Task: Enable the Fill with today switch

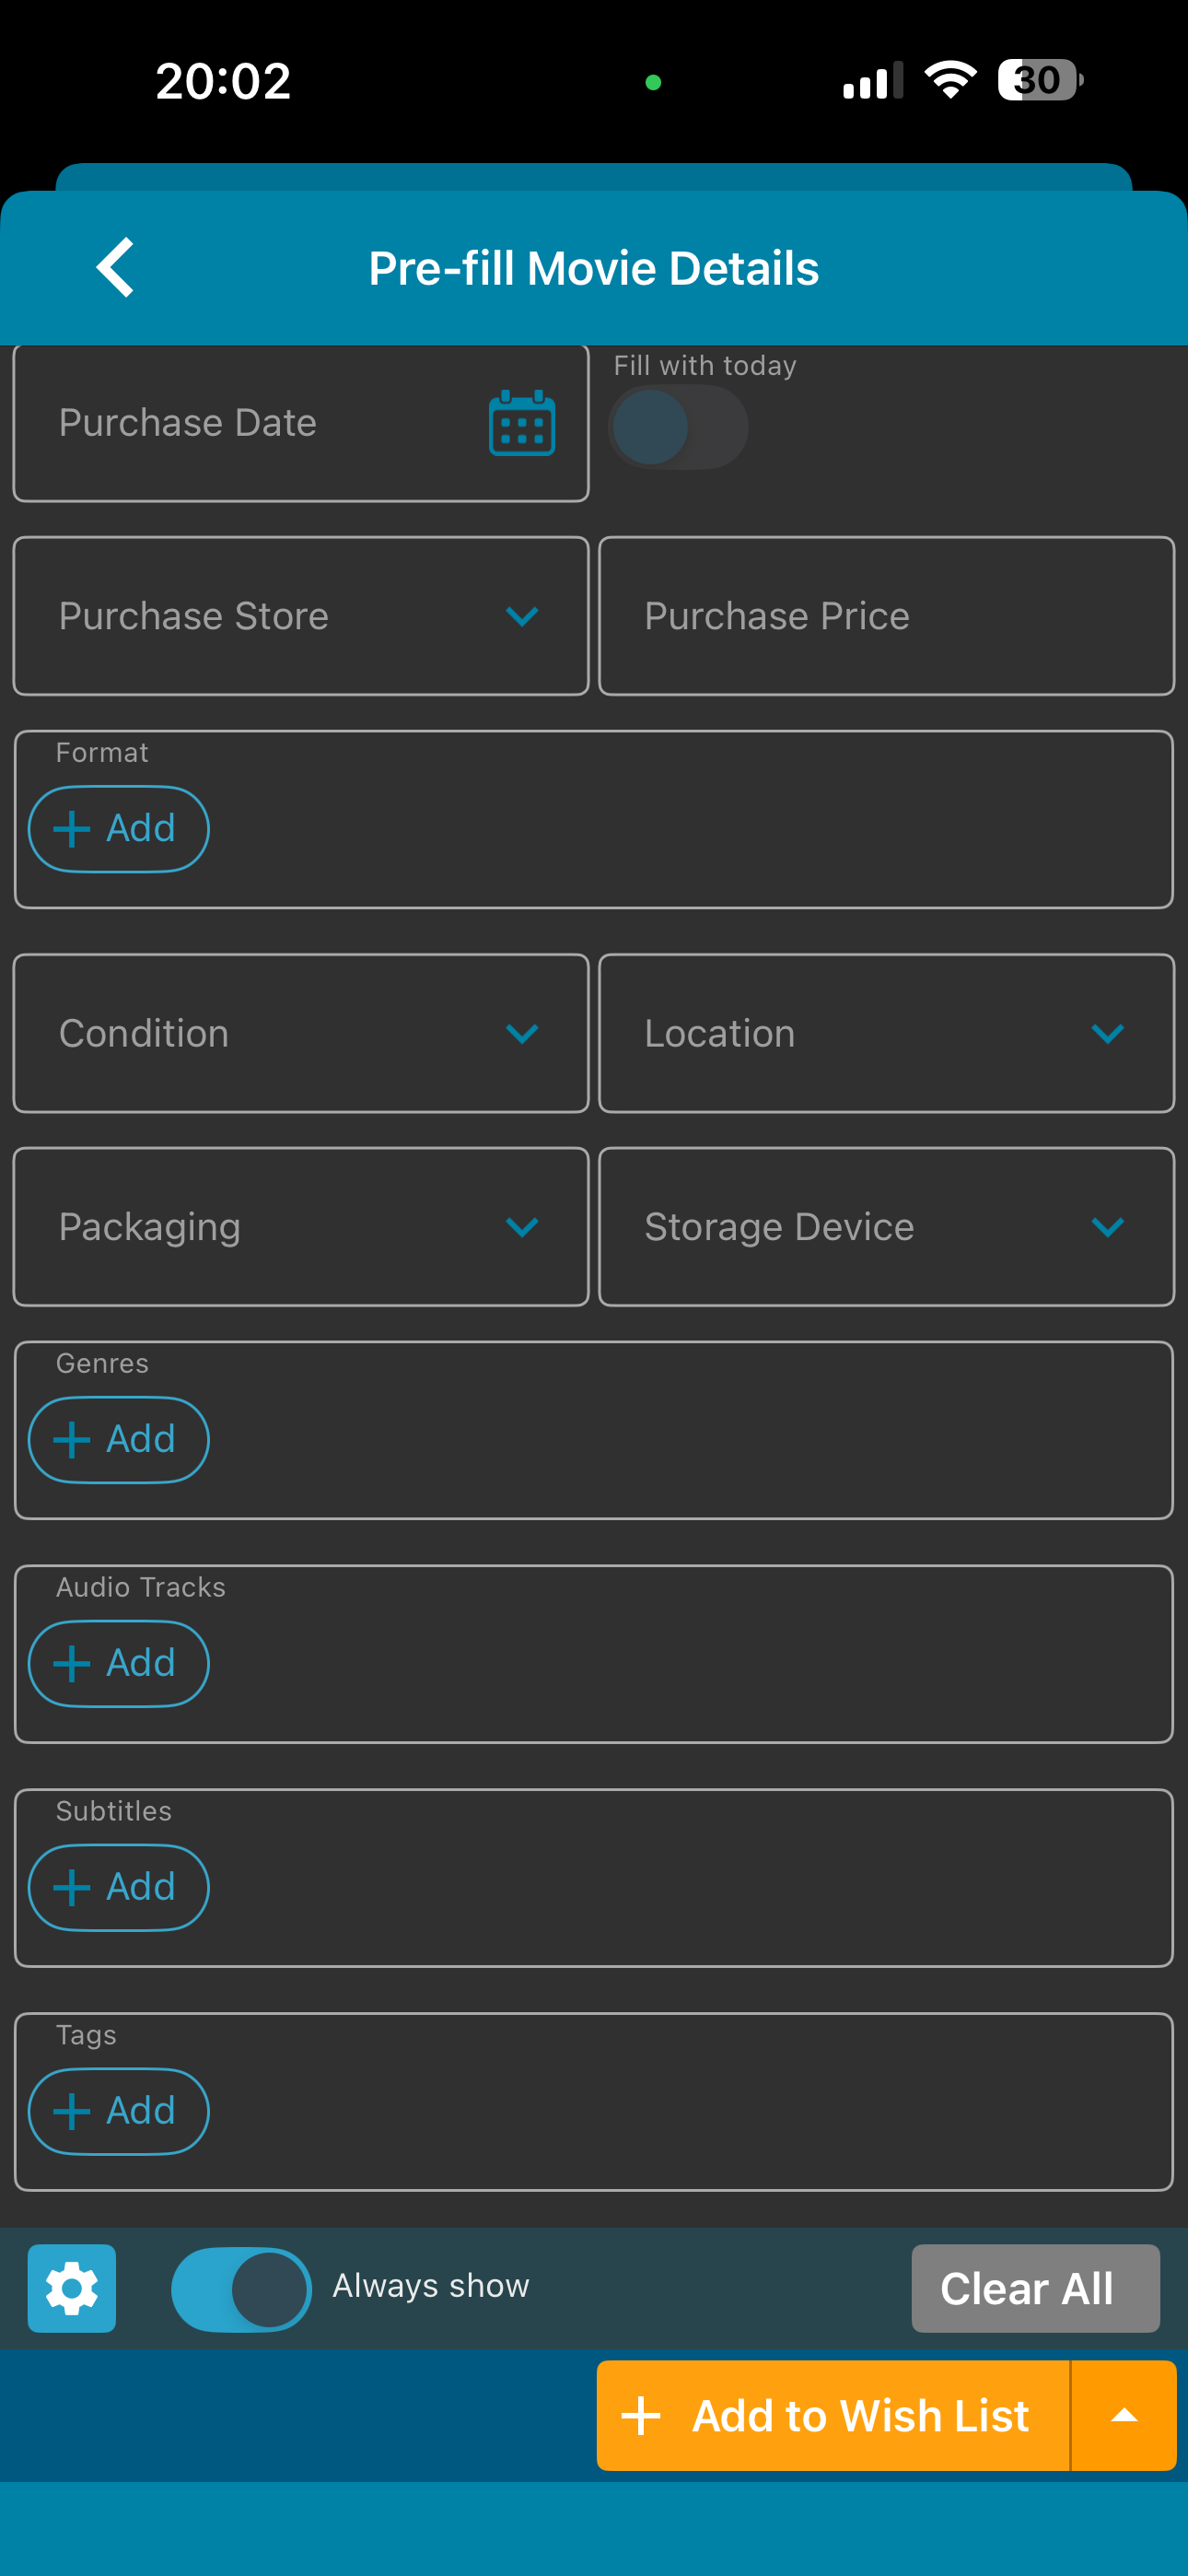Action: click(x=678, y=427)
